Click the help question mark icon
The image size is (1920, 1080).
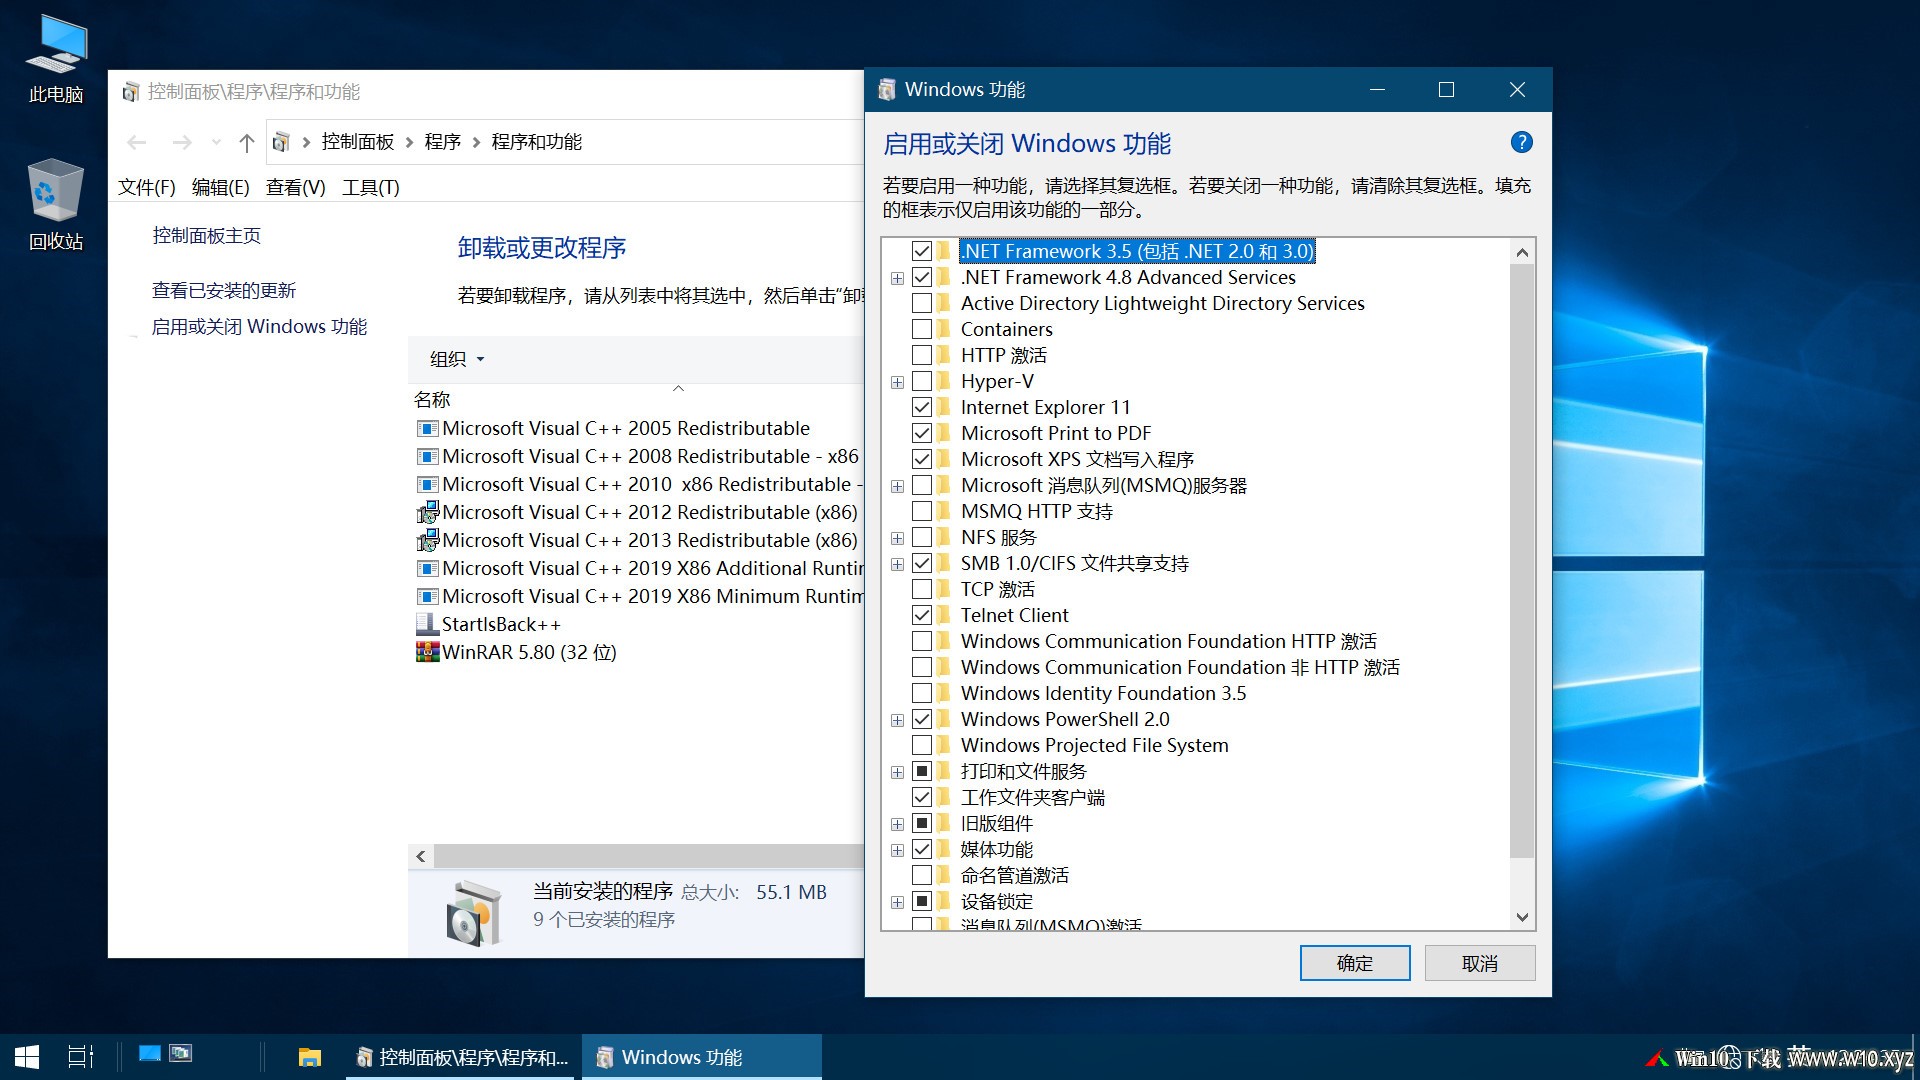pos(1521,143)
